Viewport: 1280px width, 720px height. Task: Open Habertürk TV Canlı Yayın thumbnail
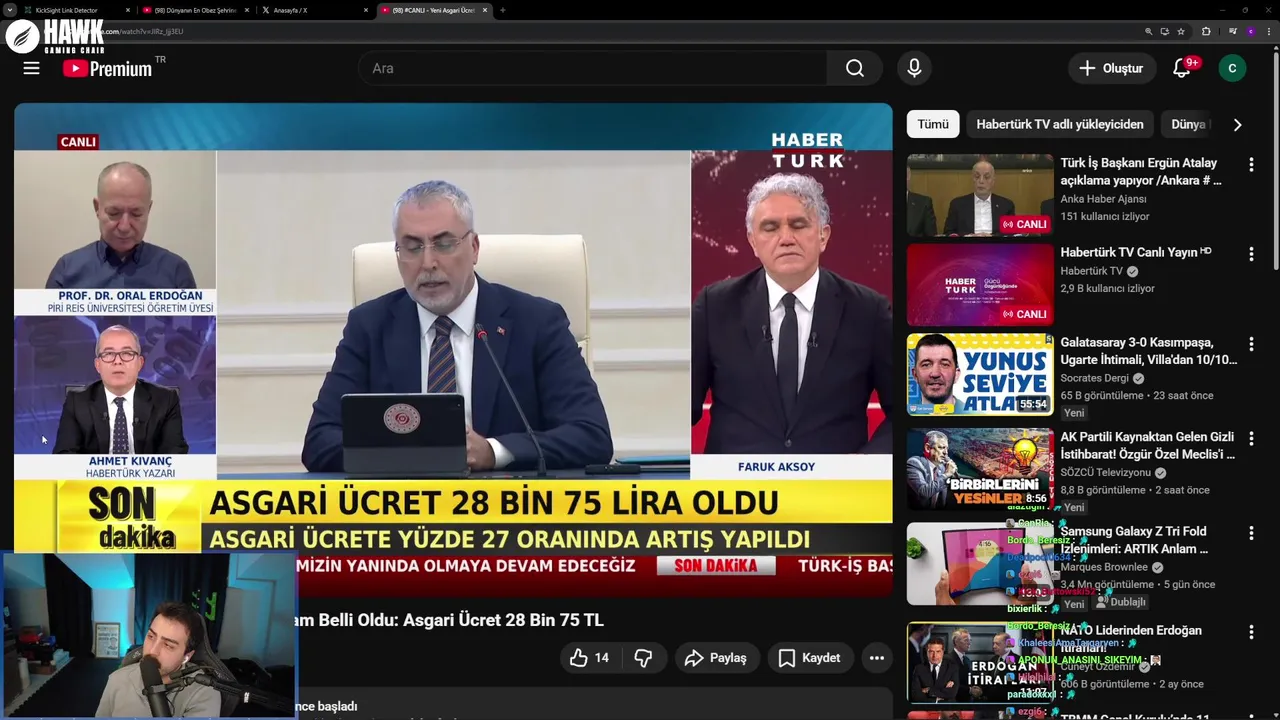[x=980, y=285]
